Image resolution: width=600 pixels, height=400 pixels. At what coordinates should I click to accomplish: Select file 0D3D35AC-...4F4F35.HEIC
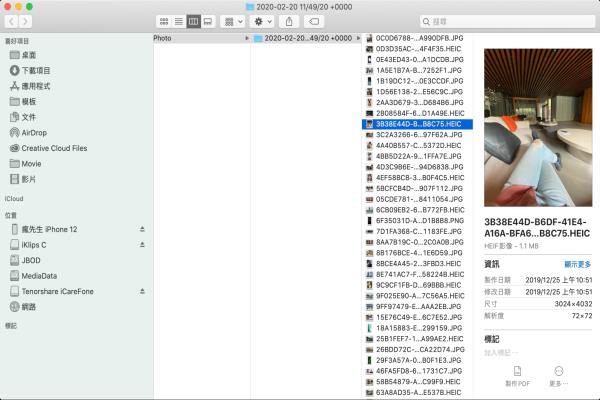click(x=417, y=49)
